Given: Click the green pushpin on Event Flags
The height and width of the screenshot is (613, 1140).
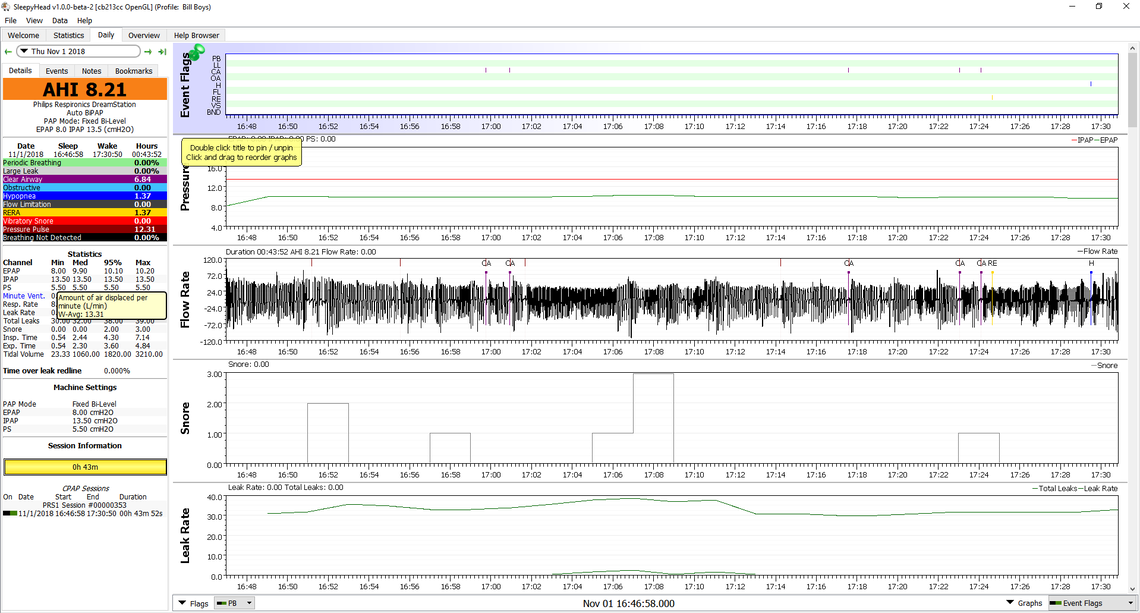Looking at the screenshot, I should (196, 51).
